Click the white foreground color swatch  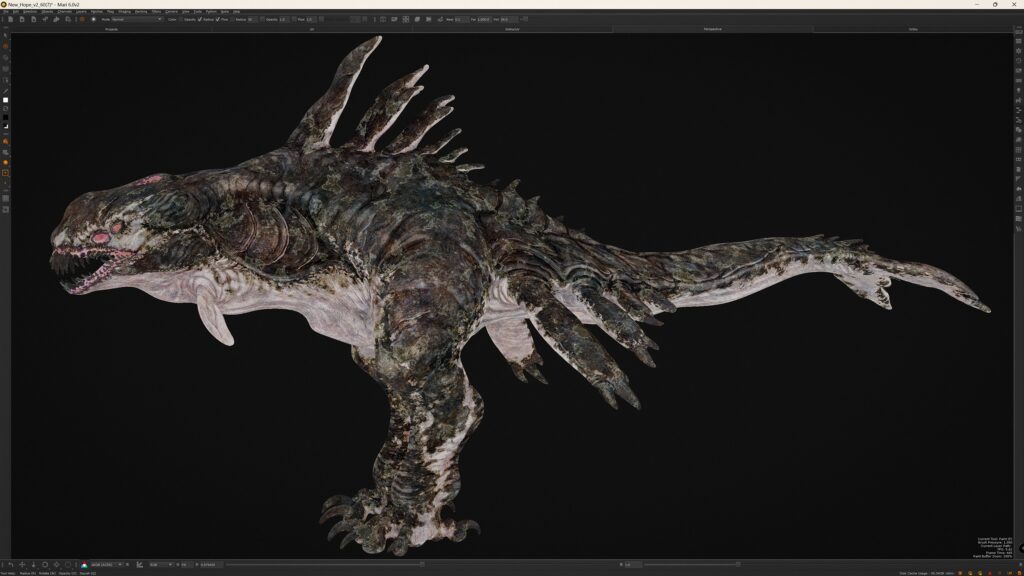pyautogui.click(x=5, y=100)
